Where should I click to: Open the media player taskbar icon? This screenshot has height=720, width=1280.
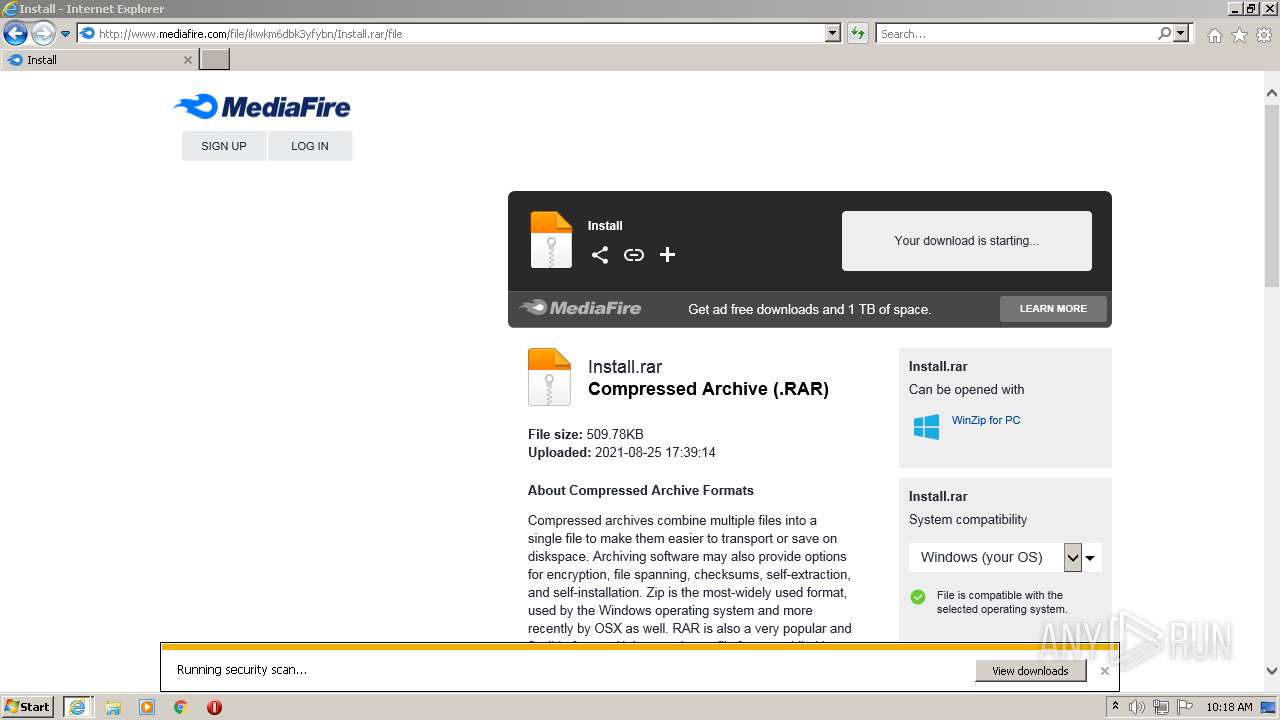(147, 707)
